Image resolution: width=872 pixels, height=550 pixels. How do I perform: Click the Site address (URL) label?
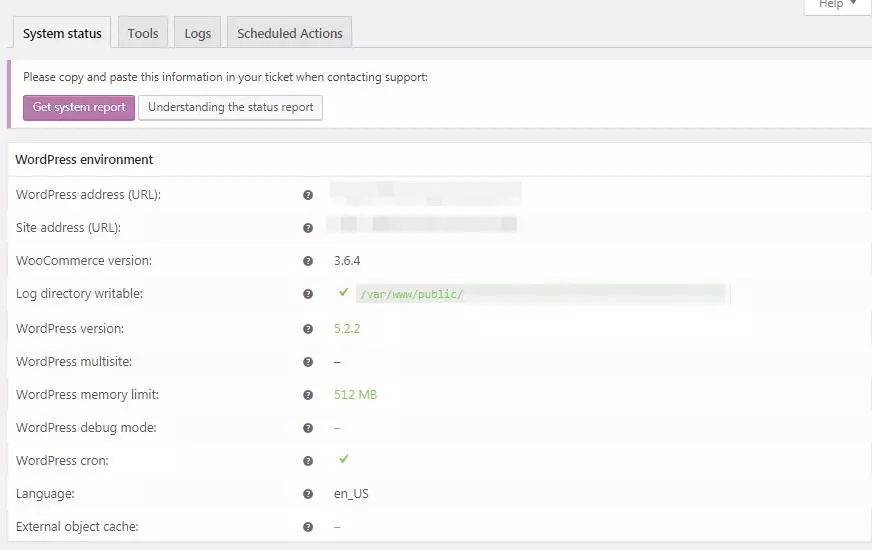[68, 227]
